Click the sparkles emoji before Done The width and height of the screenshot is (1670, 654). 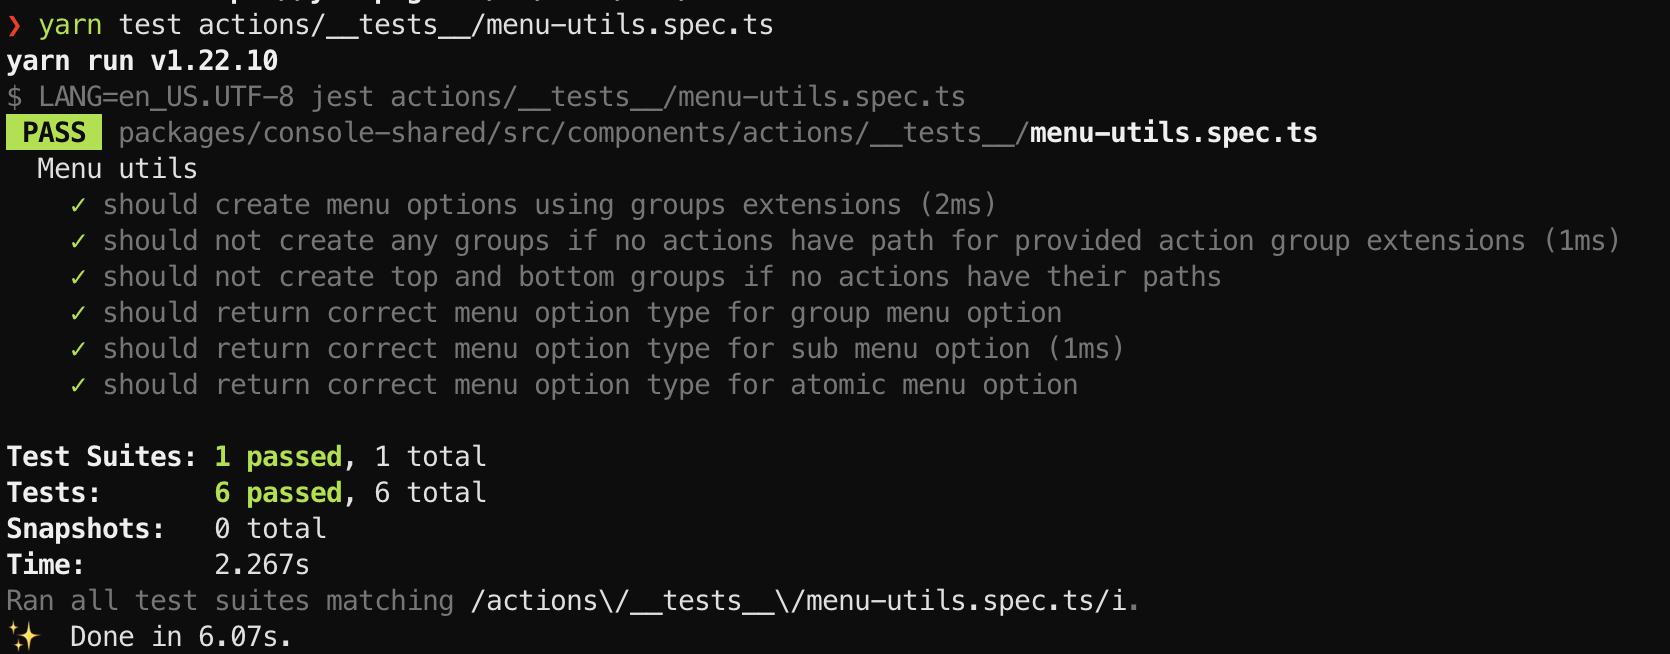pyautogui.click(x=23, y=636)
